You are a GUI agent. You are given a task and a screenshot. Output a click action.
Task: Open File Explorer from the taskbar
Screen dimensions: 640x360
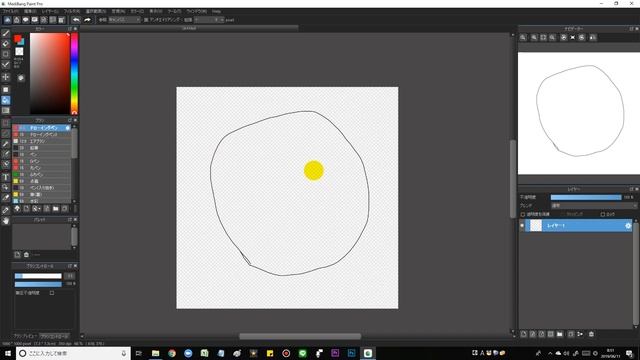pyautogui.click(x=156, y=353)
